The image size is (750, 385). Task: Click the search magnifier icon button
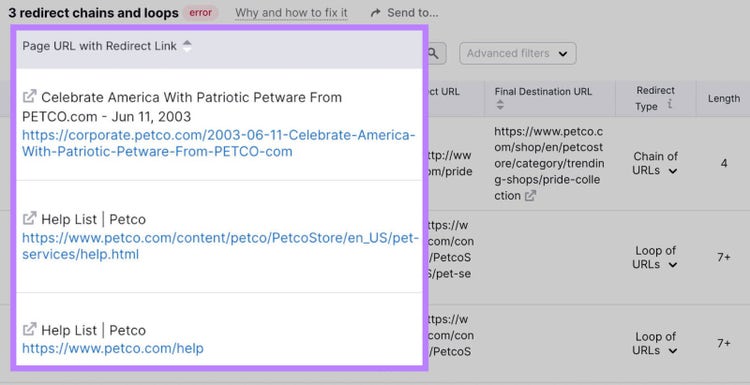434,54
